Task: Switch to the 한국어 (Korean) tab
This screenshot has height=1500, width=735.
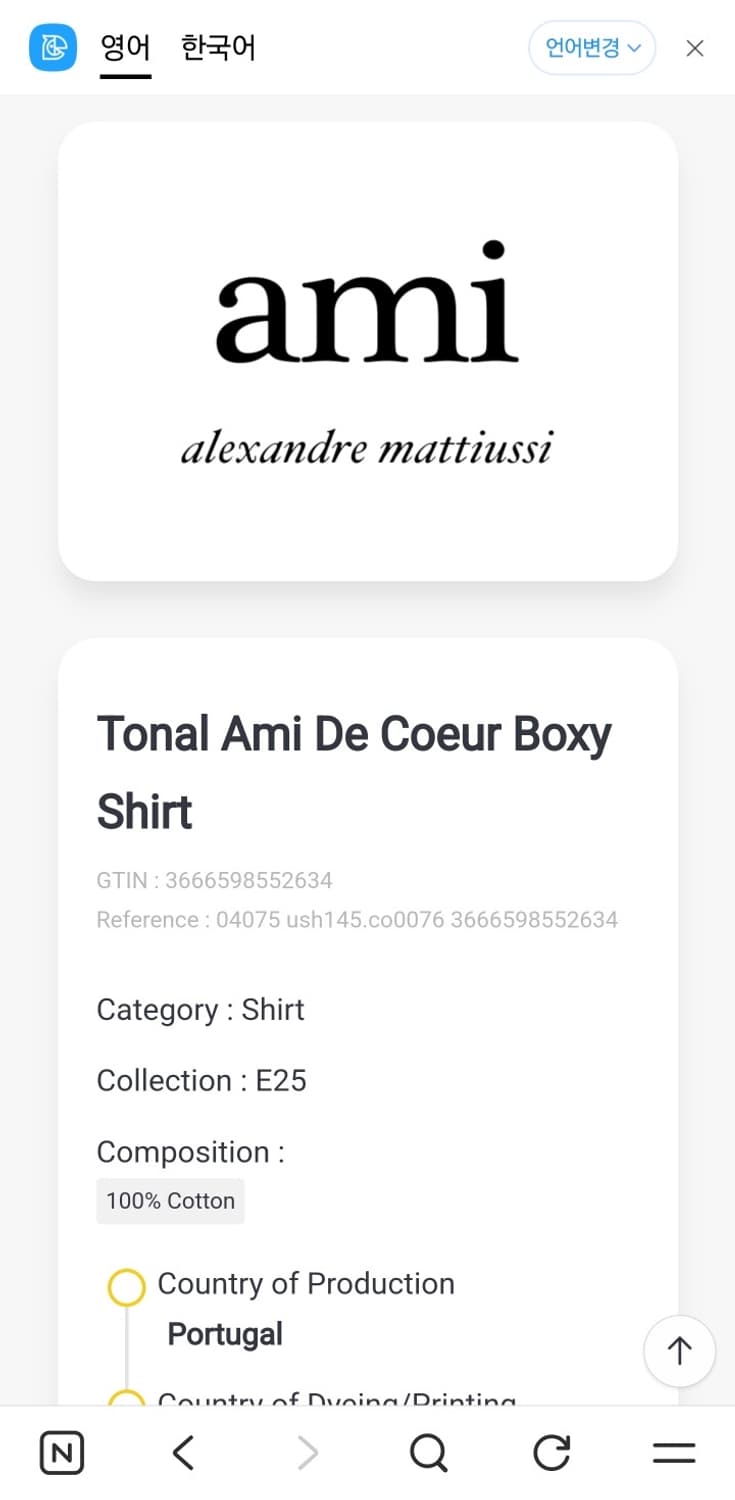Action: coord(218,47)
